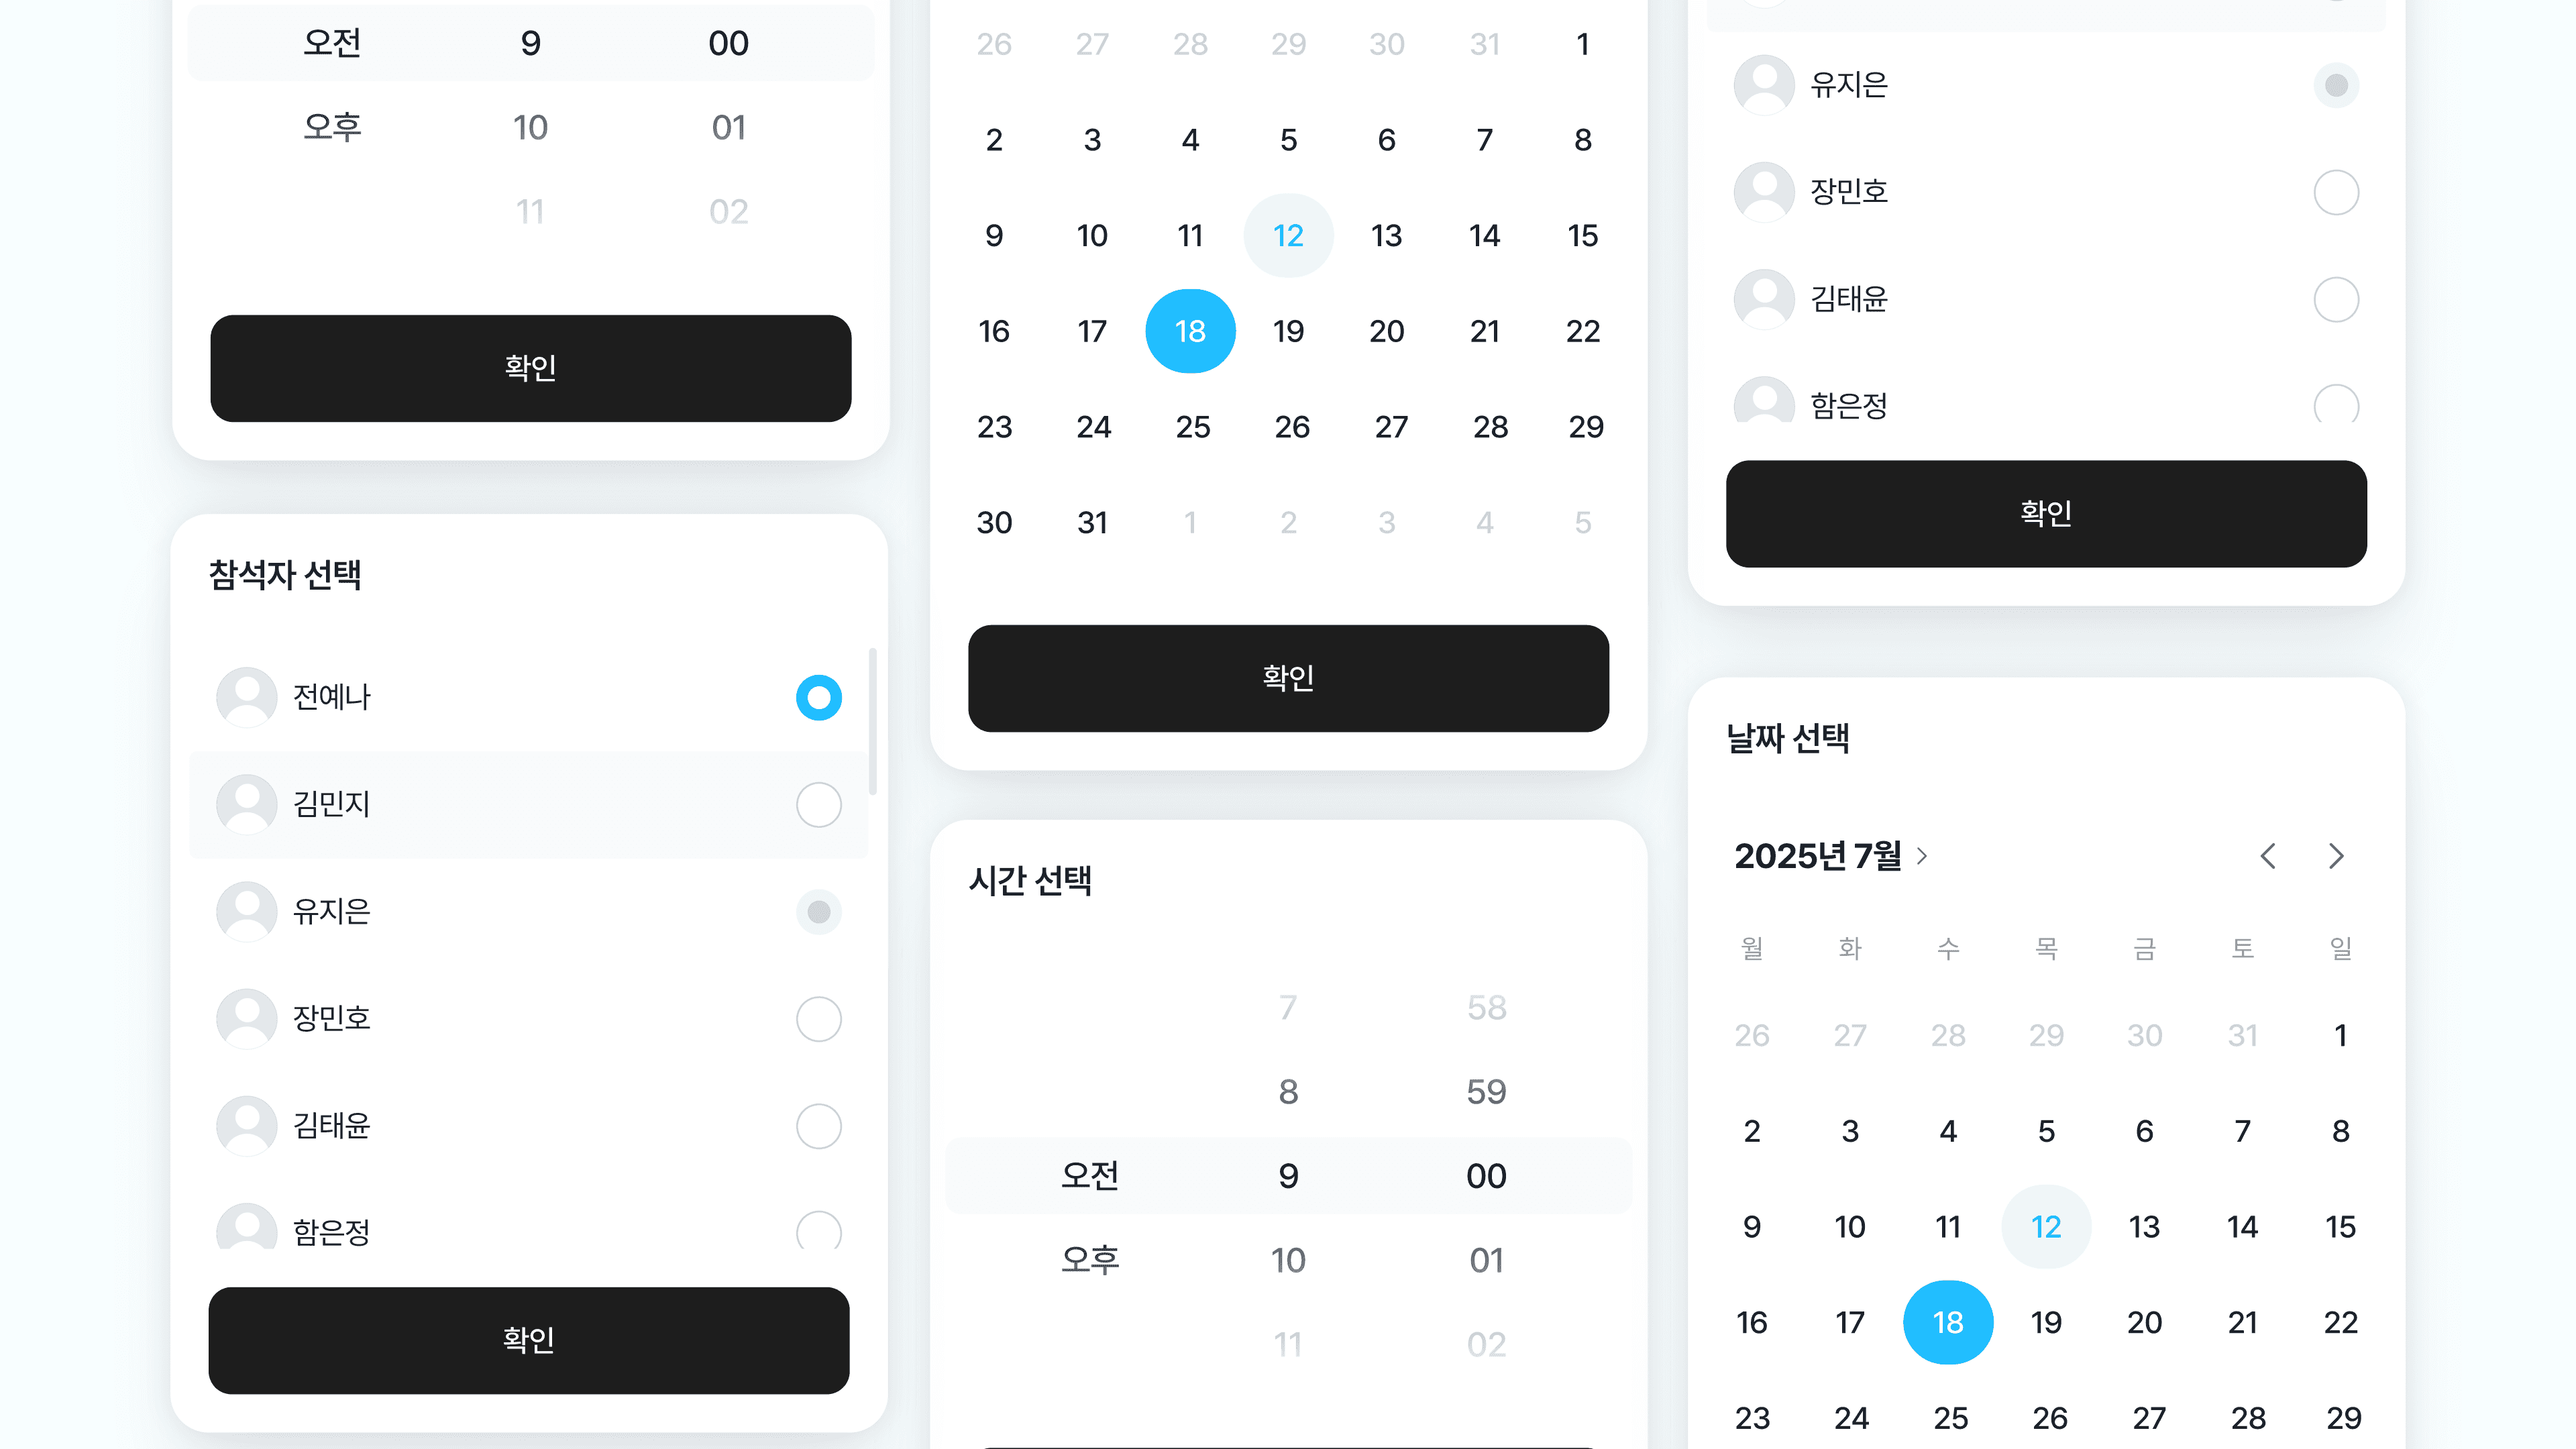Click 유지은's avatar in top-right list

[x=1764, y=84]
